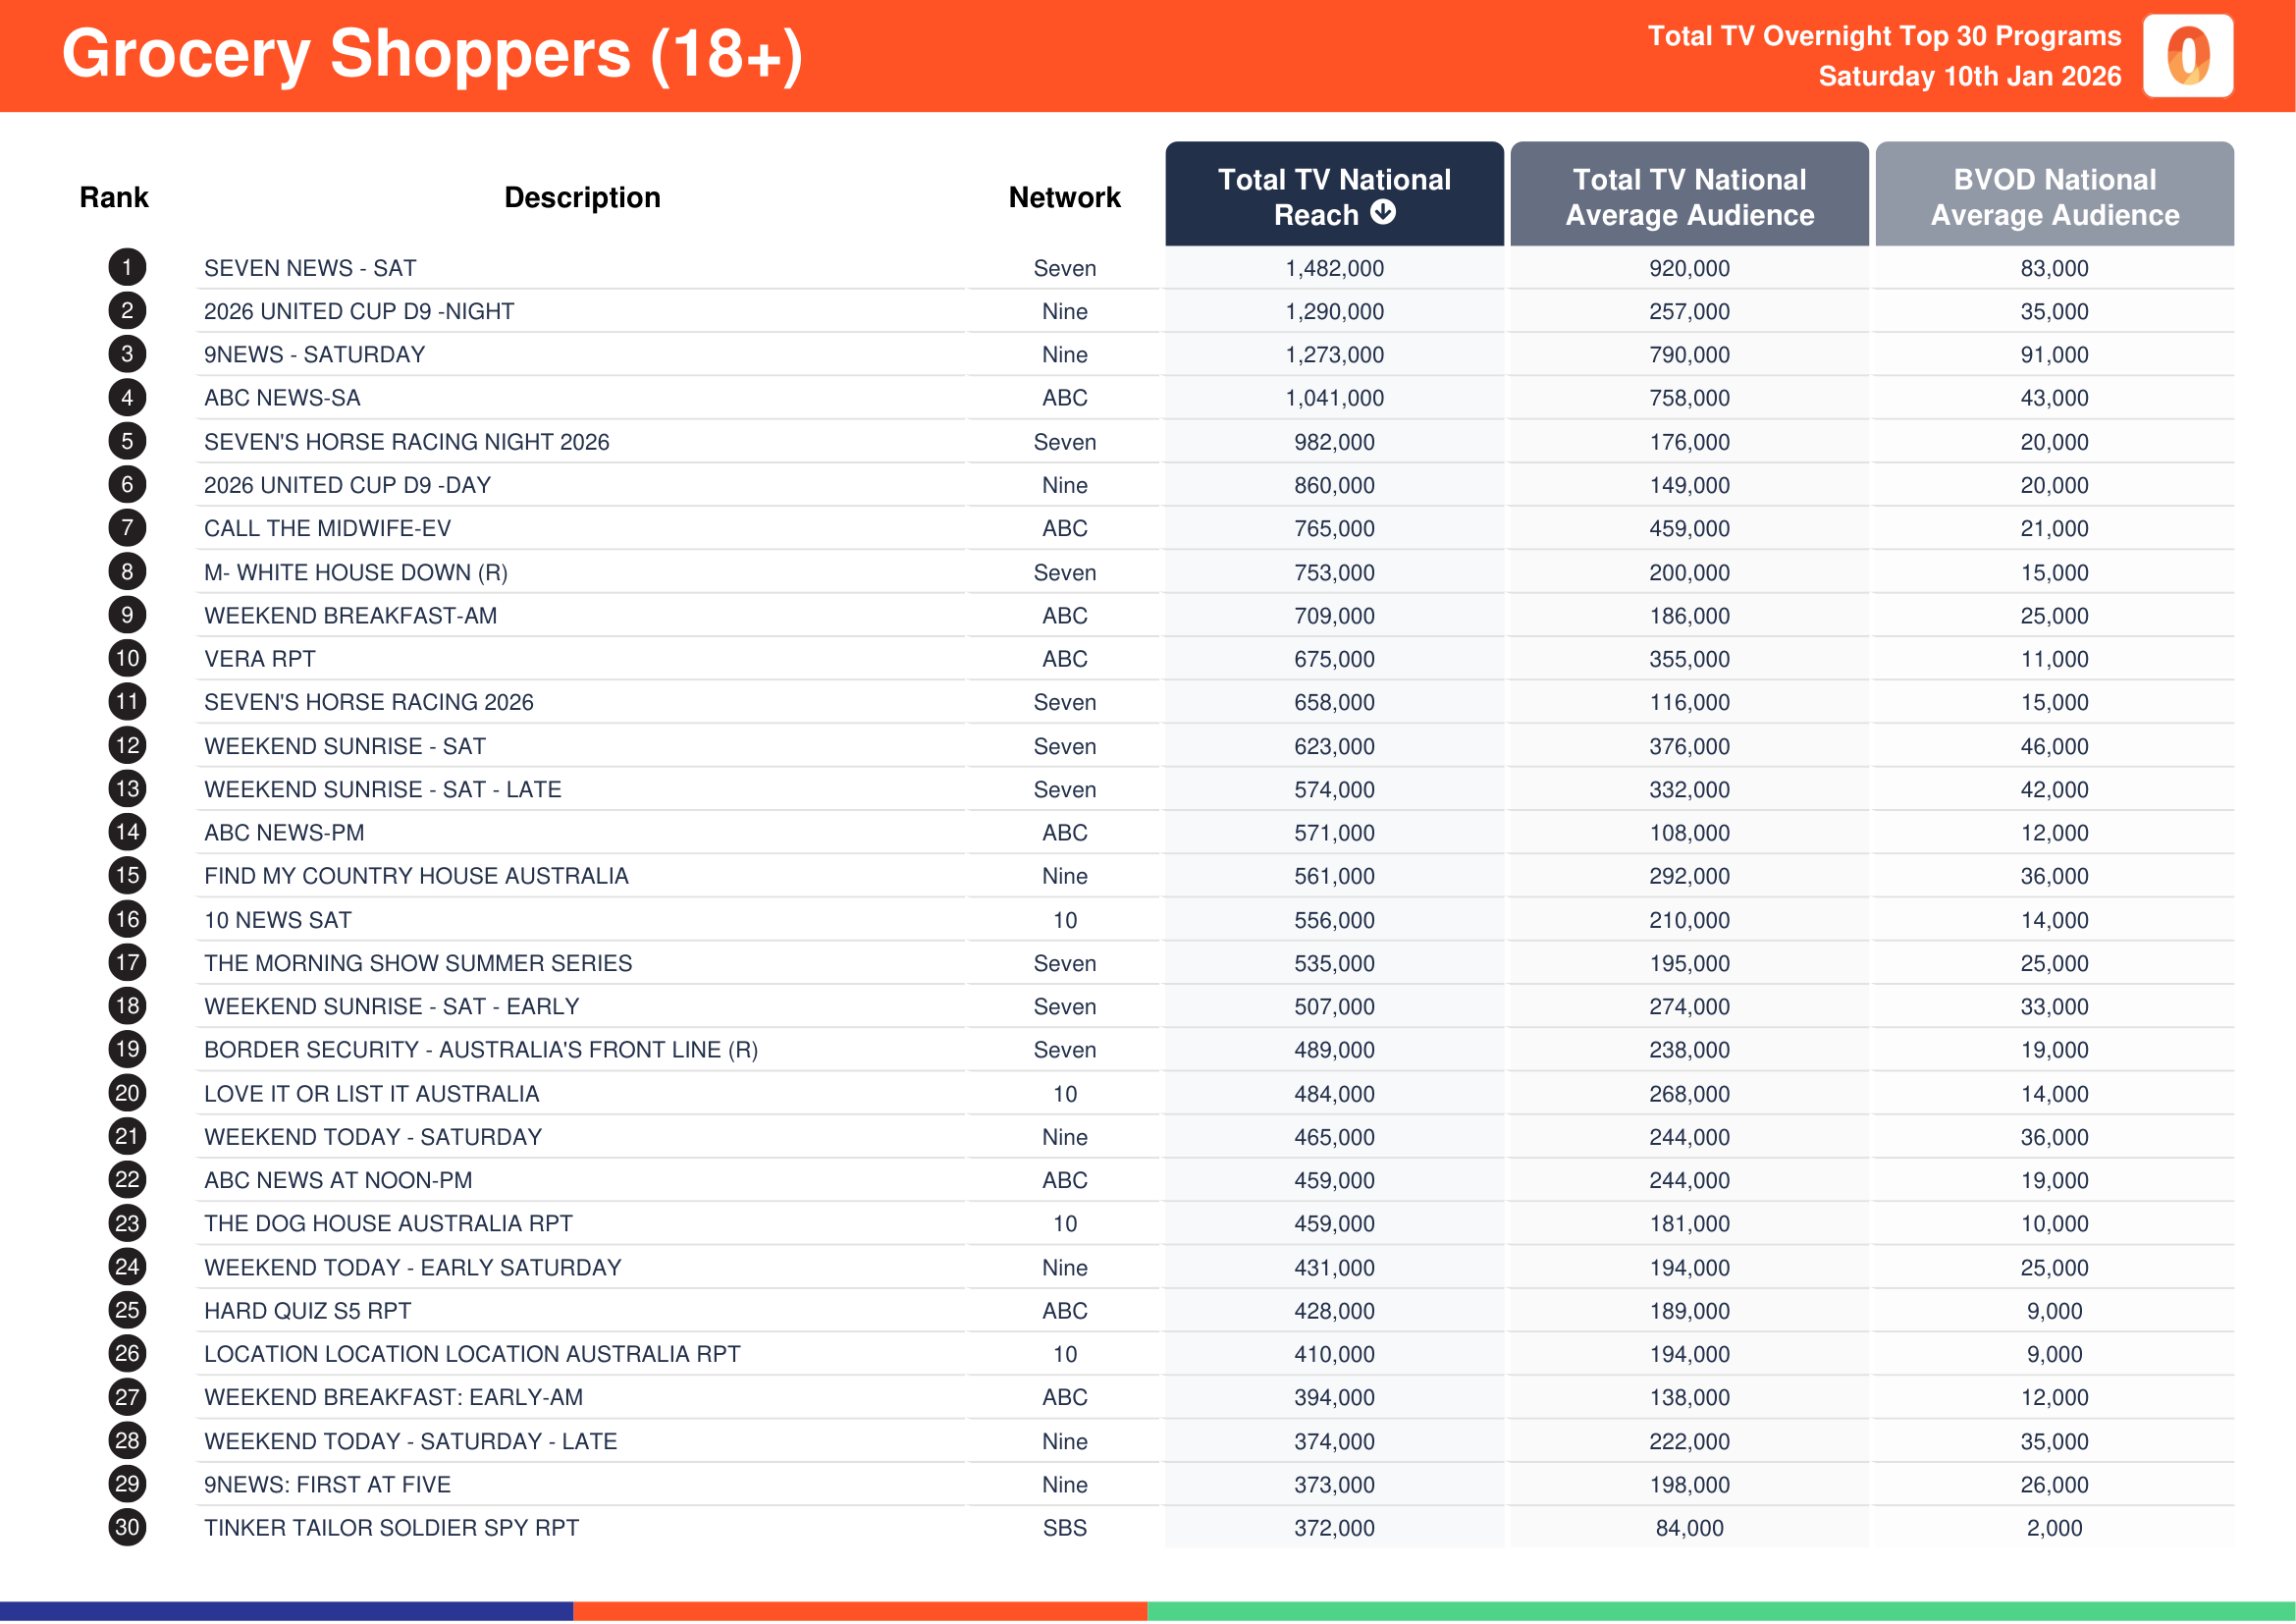Click the Rank column heading
Screen dimensions: 2296x1624
coord(114,197)
